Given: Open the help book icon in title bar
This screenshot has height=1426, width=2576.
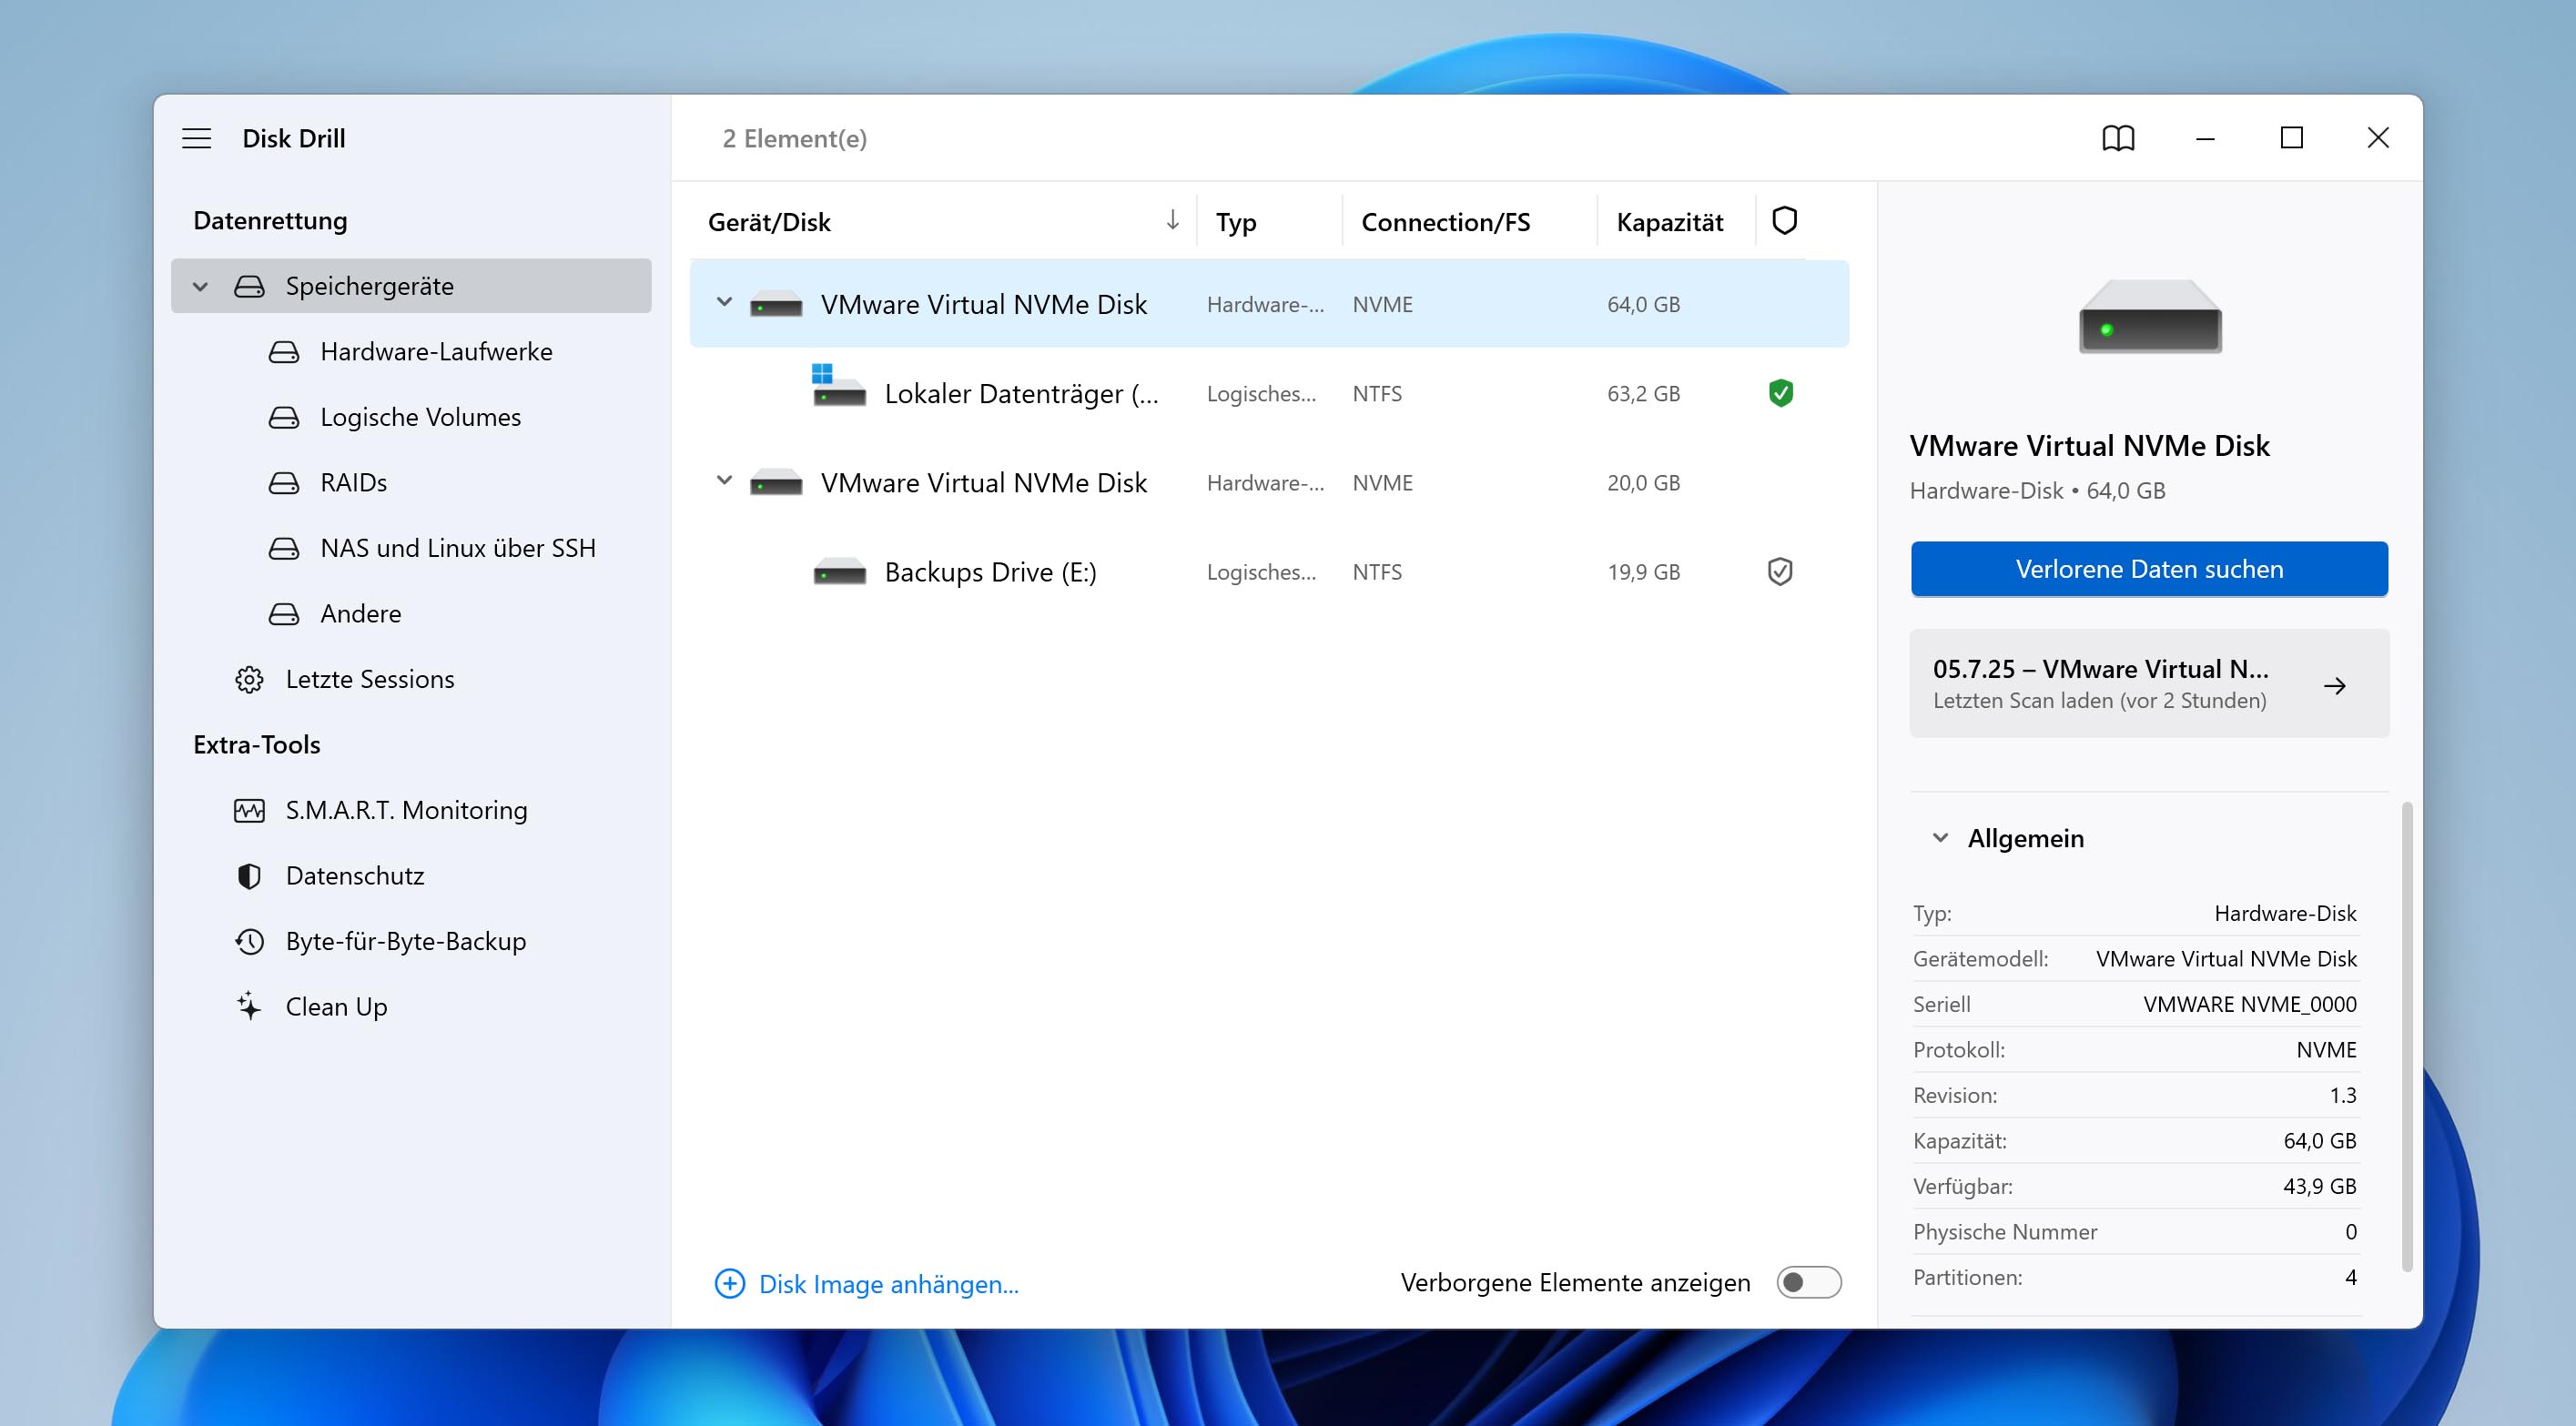Looking at the screenshot, I should [x=2118, y=138].
